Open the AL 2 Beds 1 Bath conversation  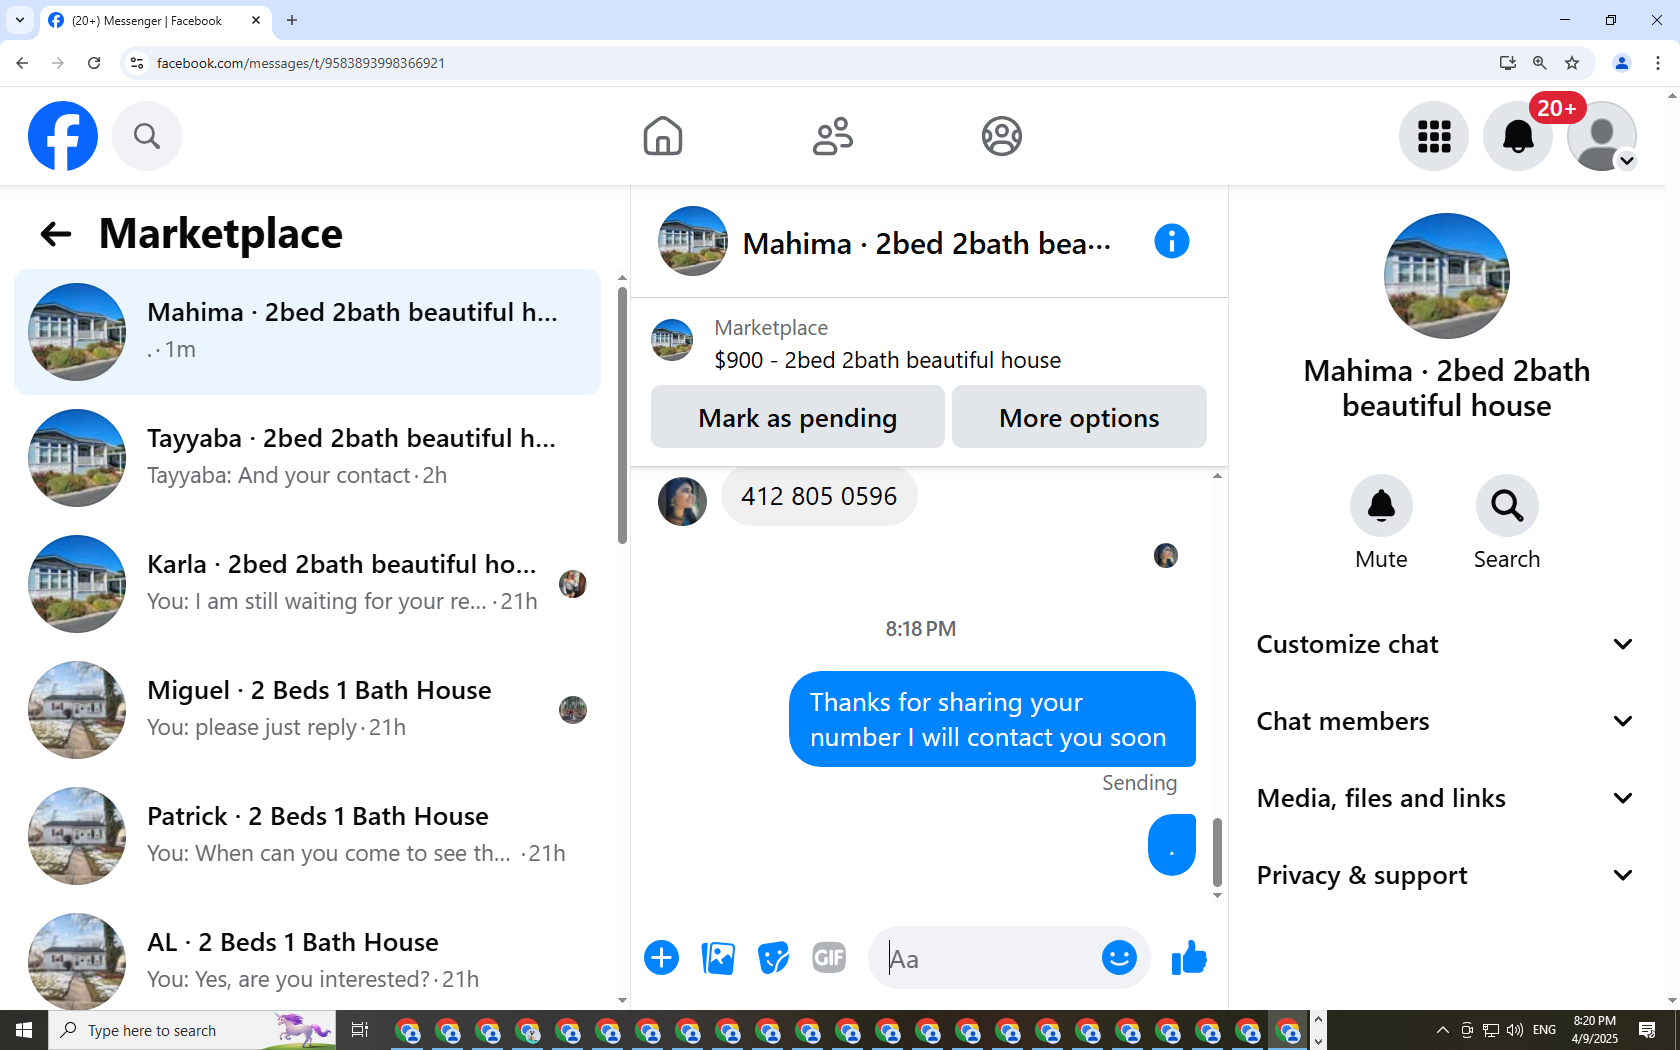tap(308, 960)
